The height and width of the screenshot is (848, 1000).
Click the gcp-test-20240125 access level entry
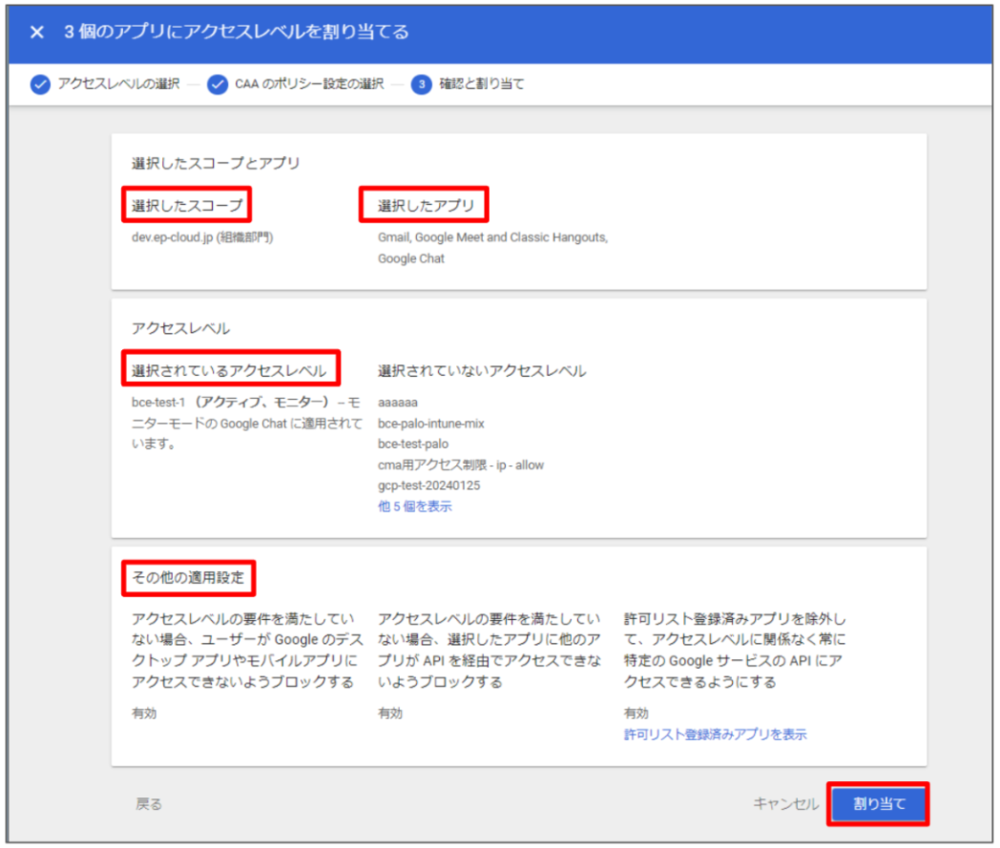point(430,485)
